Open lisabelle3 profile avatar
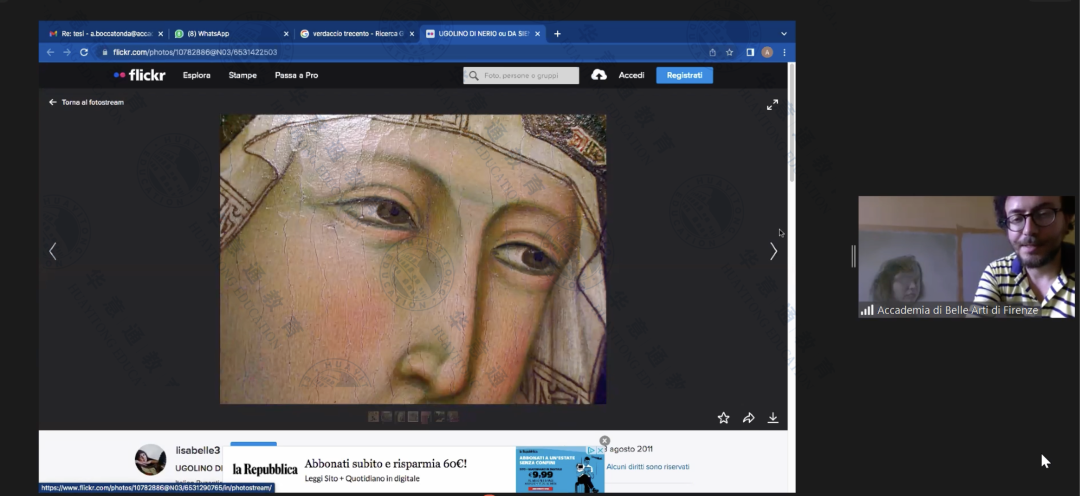The image size is (1080, 496). pyautogui.click(x=150, y=459)
